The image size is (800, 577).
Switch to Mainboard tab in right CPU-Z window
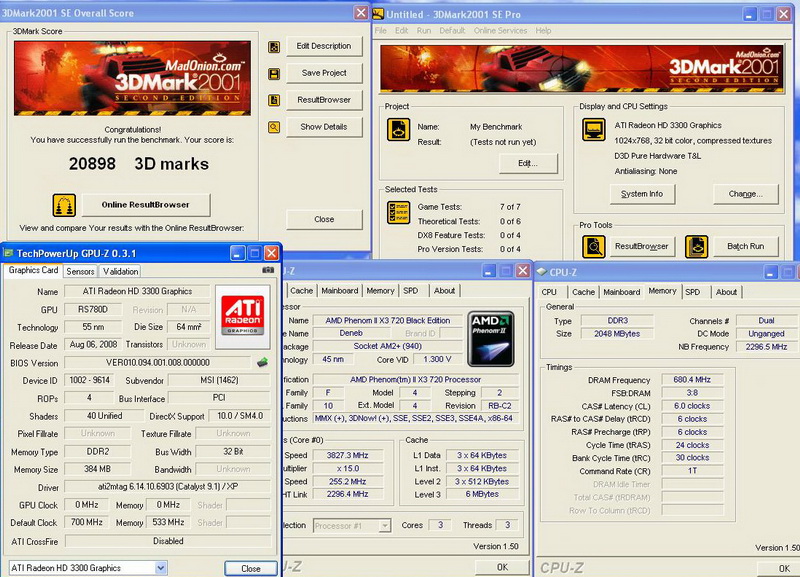click(621, 292)
